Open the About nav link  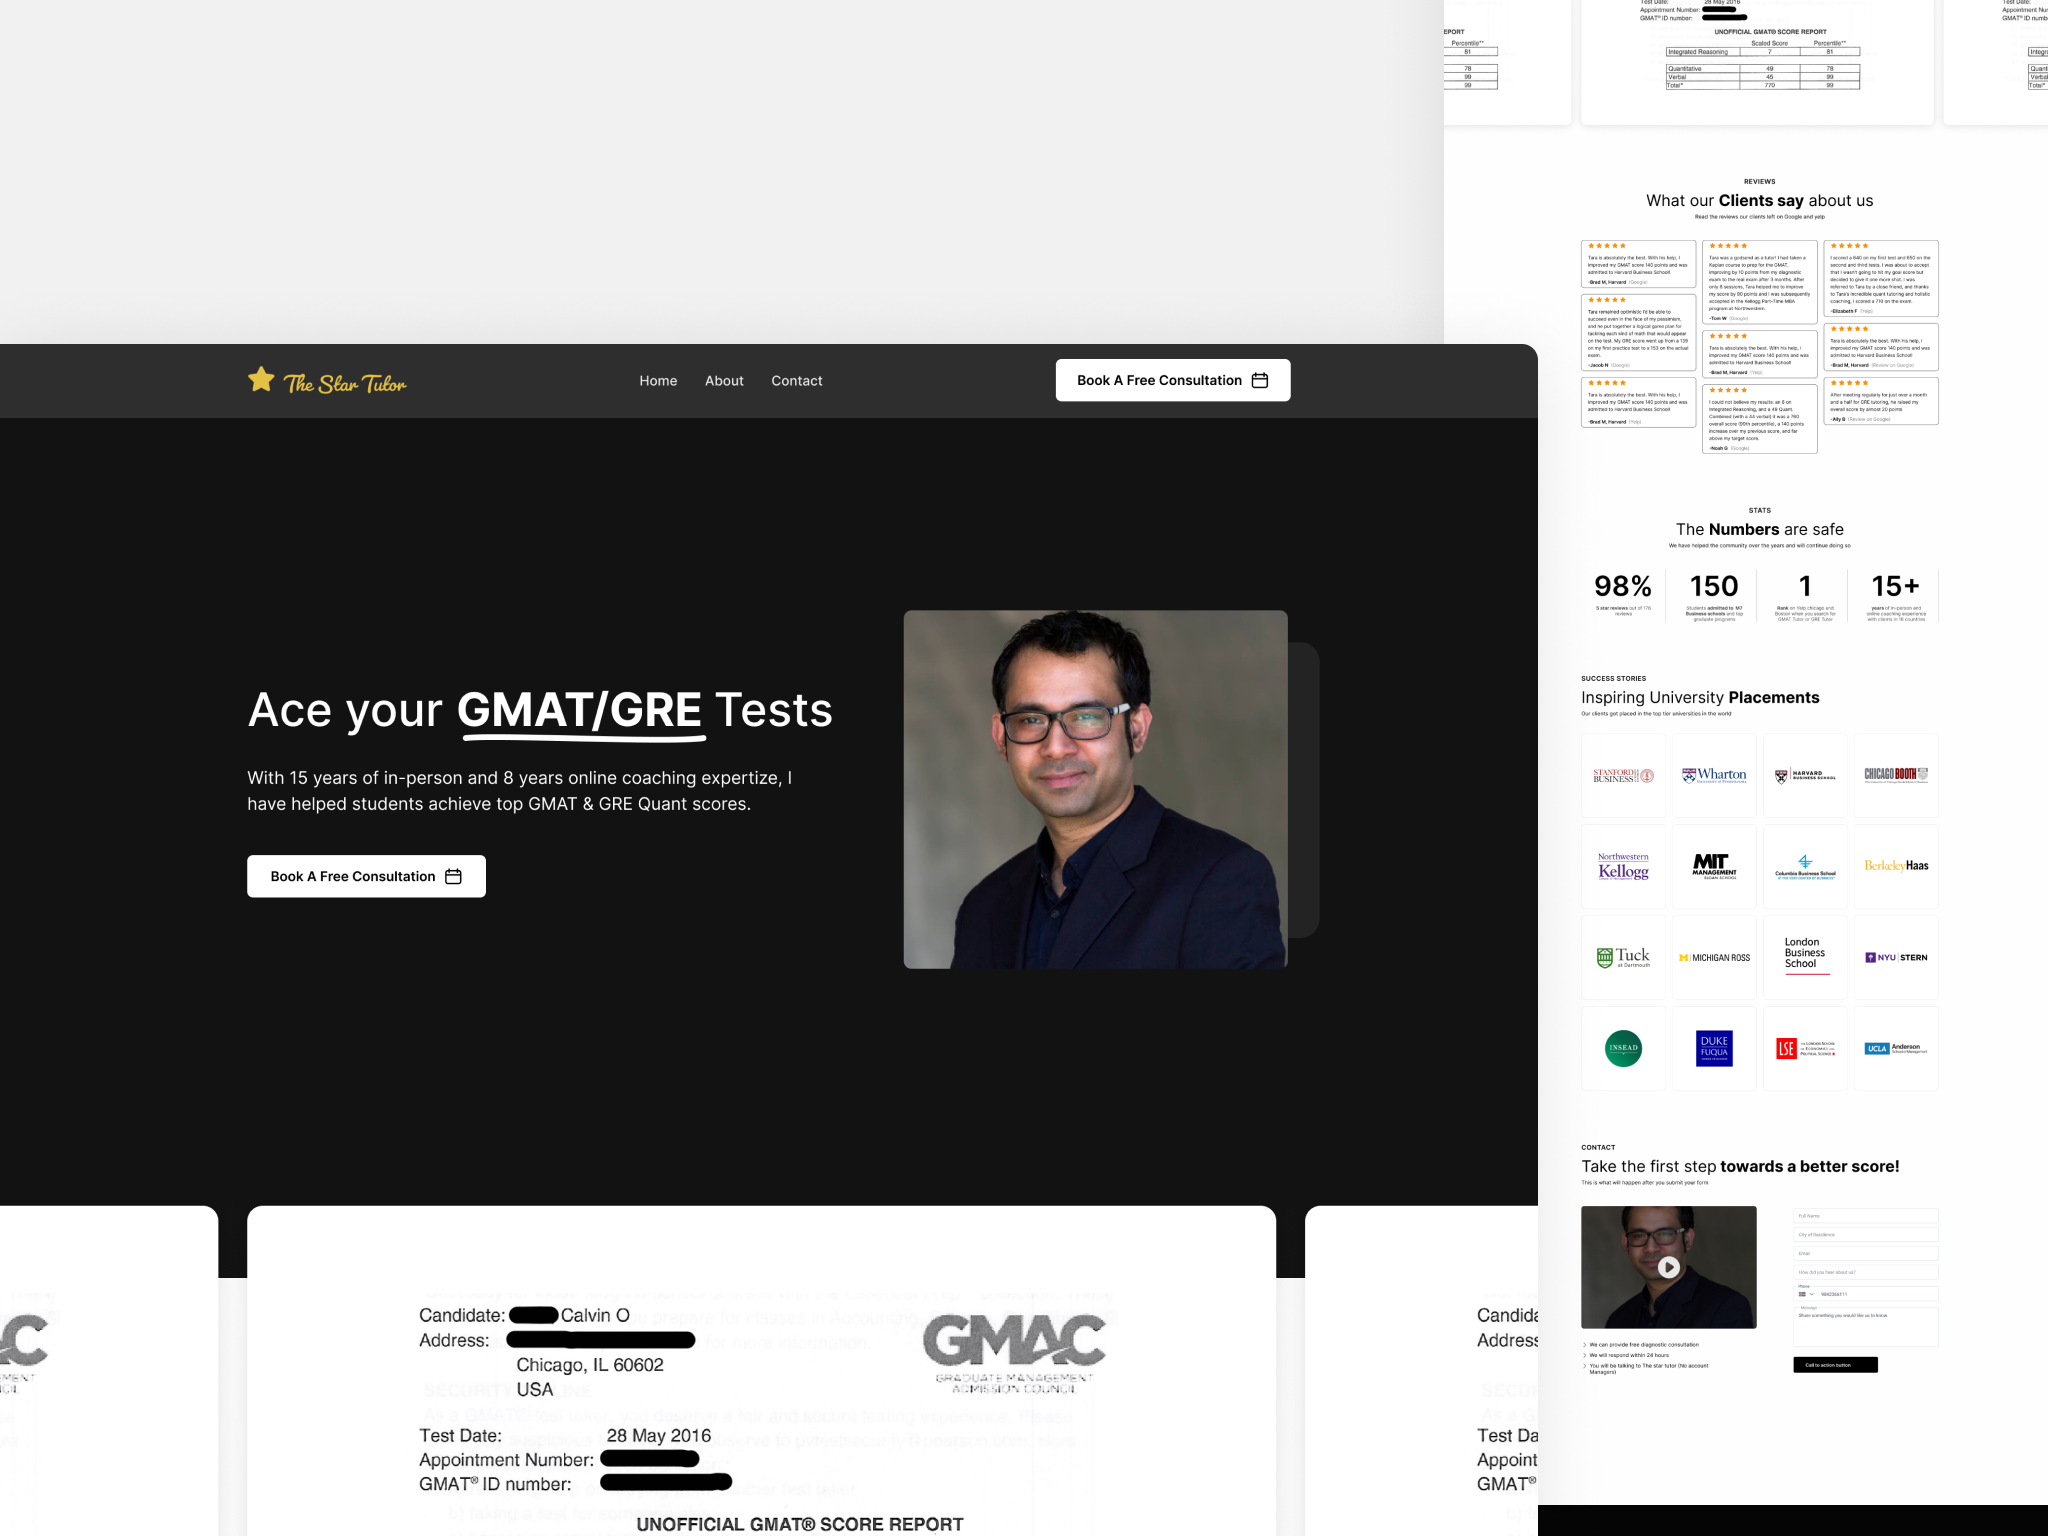[x=724, y=381]
